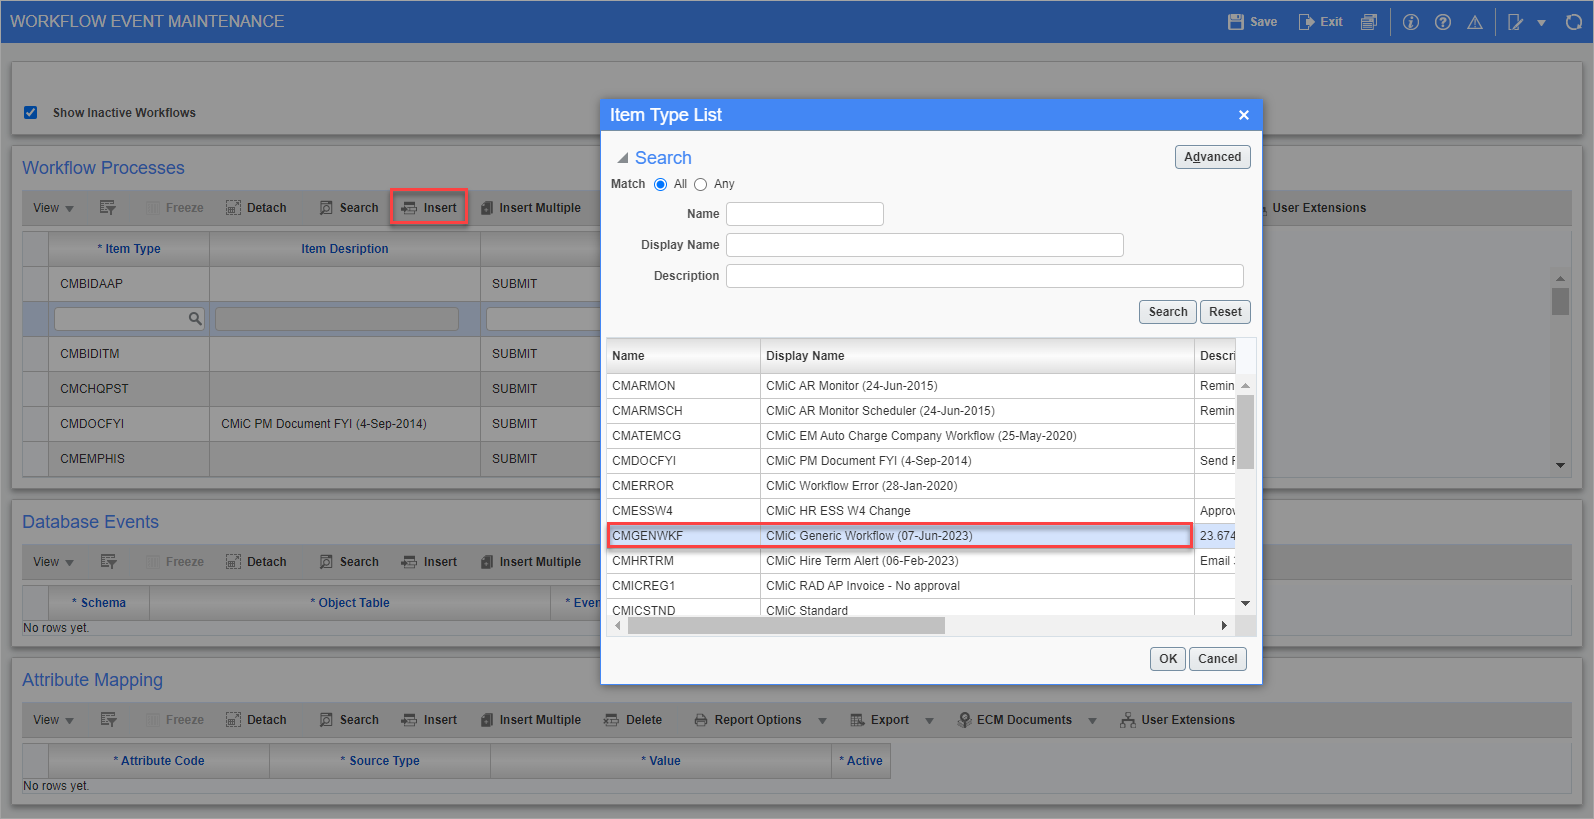The width and height of the screenshot is (1594, 819).
Task: Open View menu in Database Events toolbar
Action: (x=53, y=562)
